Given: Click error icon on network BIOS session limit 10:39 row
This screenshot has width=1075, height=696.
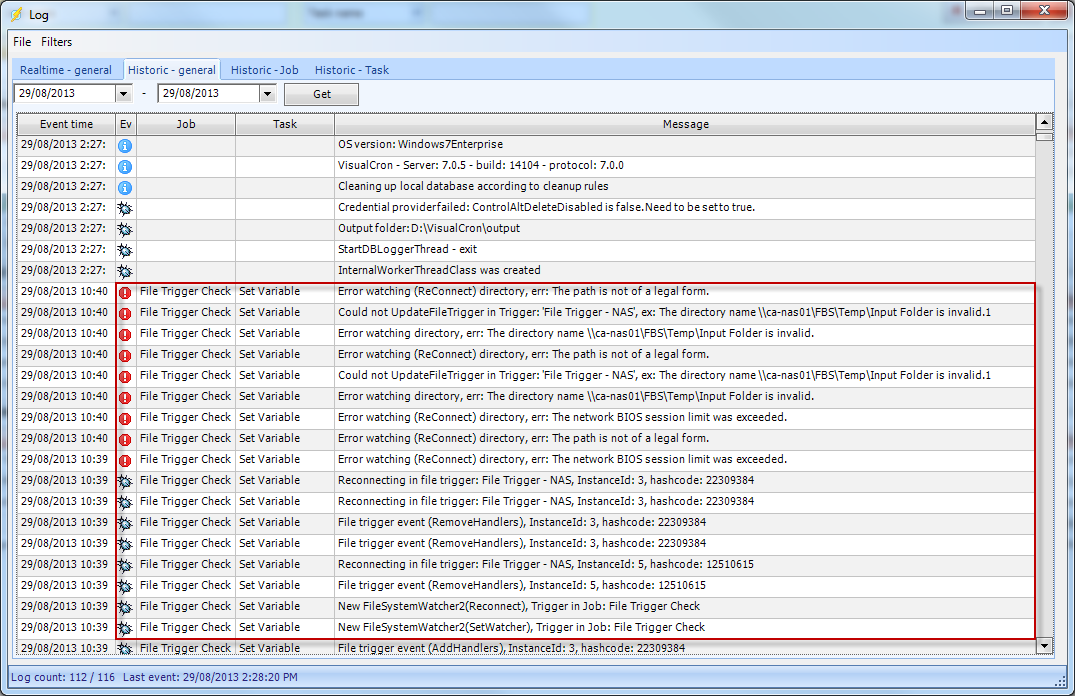Looking at the screenshot, I should pyautogui.click(x=125, y=460).
